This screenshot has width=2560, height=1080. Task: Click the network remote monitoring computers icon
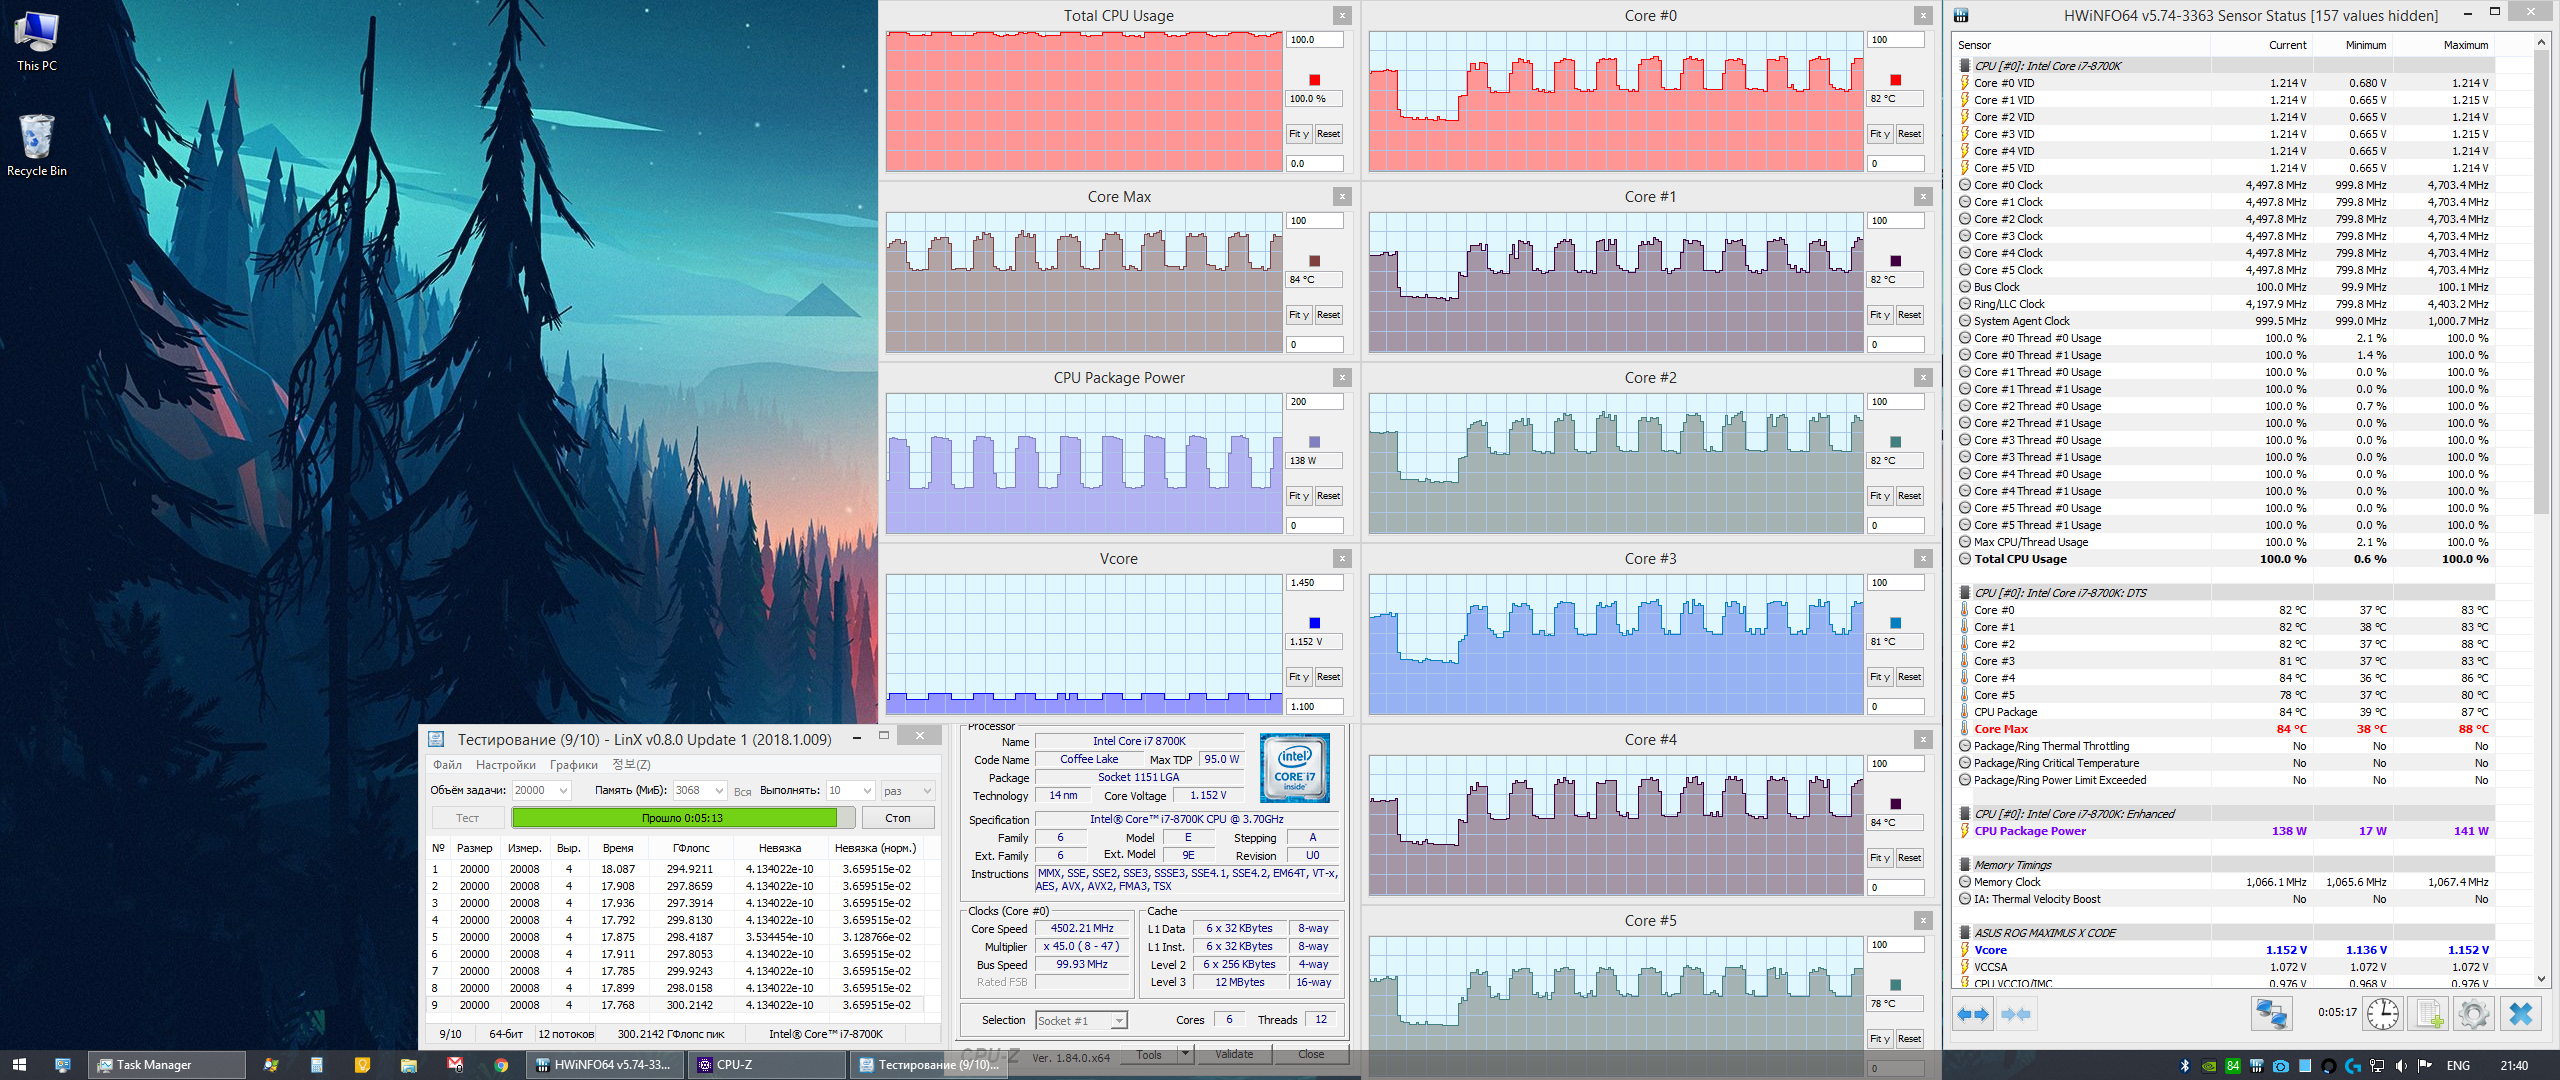2271,1014
